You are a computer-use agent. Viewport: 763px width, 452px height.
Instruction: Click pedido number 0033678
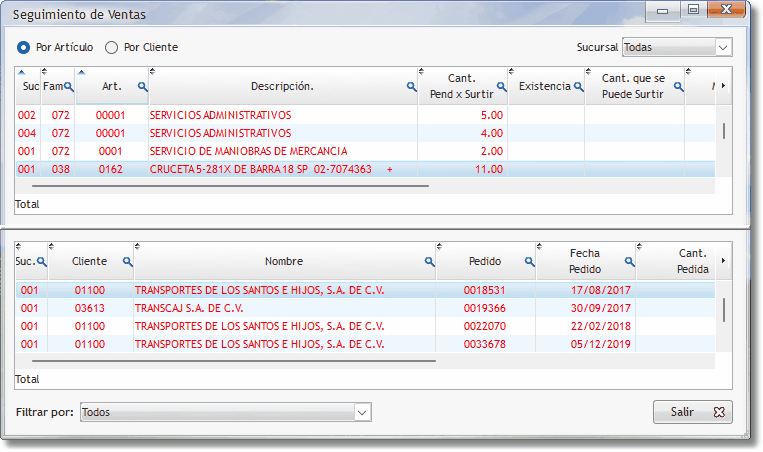pos(485,344)
